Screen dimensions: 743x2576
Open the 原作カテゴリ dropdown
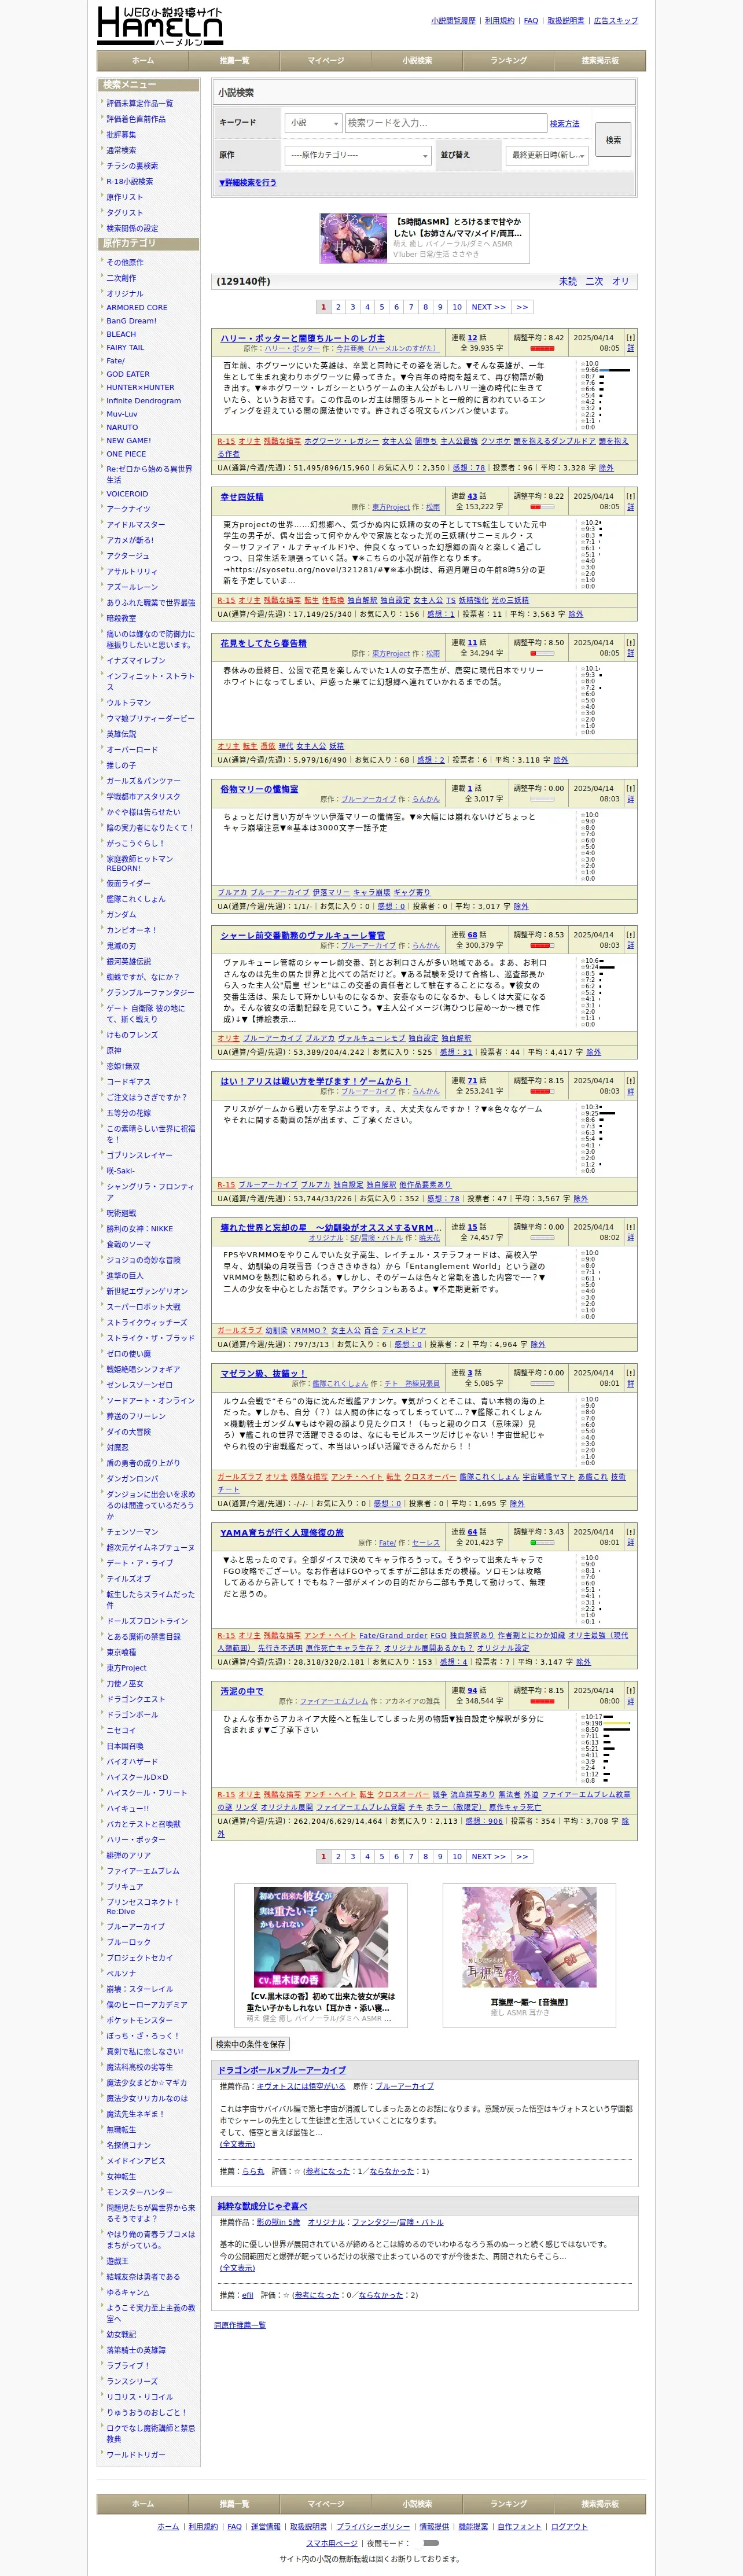[357, 156]
